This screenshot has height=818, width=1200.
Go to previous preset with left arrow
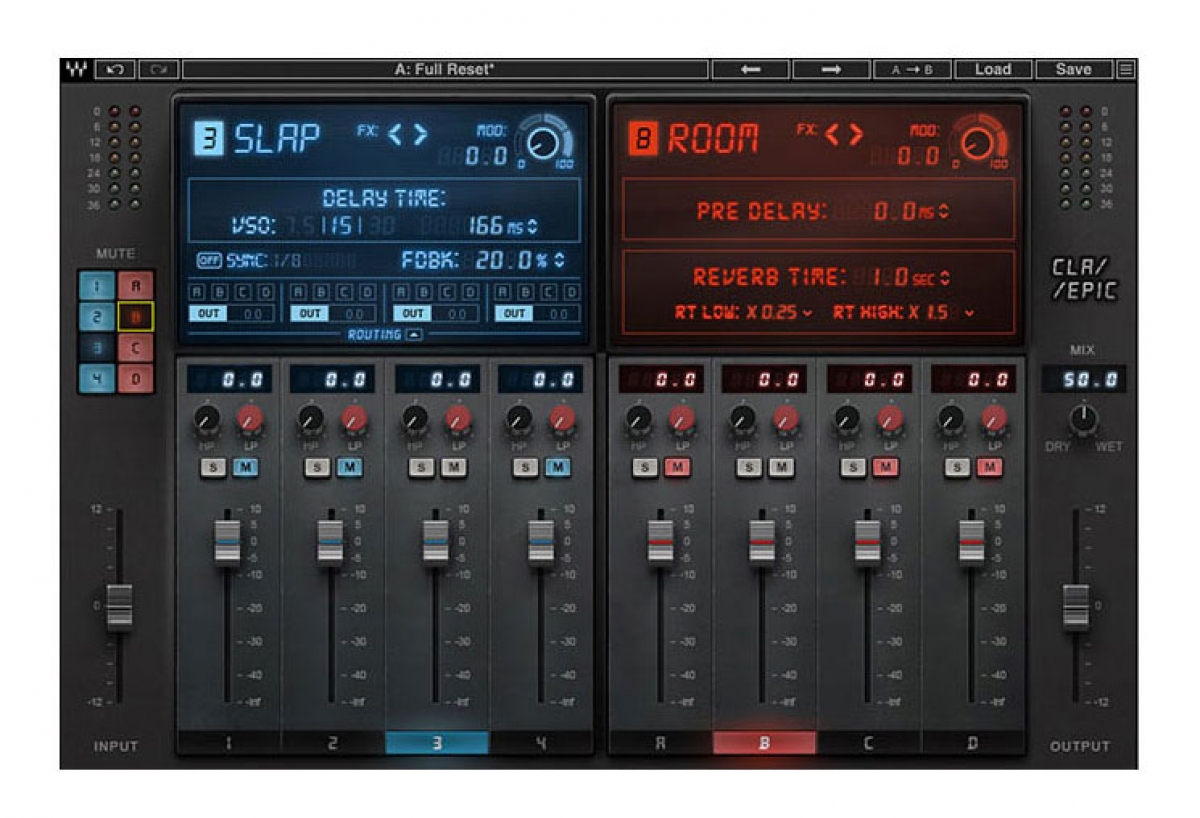pyautogui.click(x=750, y=70)
